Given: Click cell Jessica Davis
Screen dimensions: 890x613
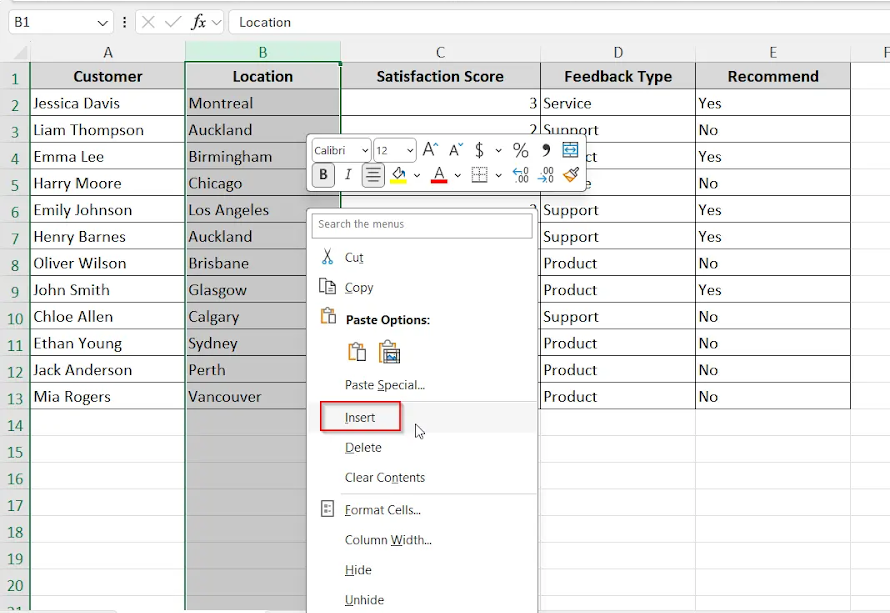Looking at the screenshot, I should [108, 103].
